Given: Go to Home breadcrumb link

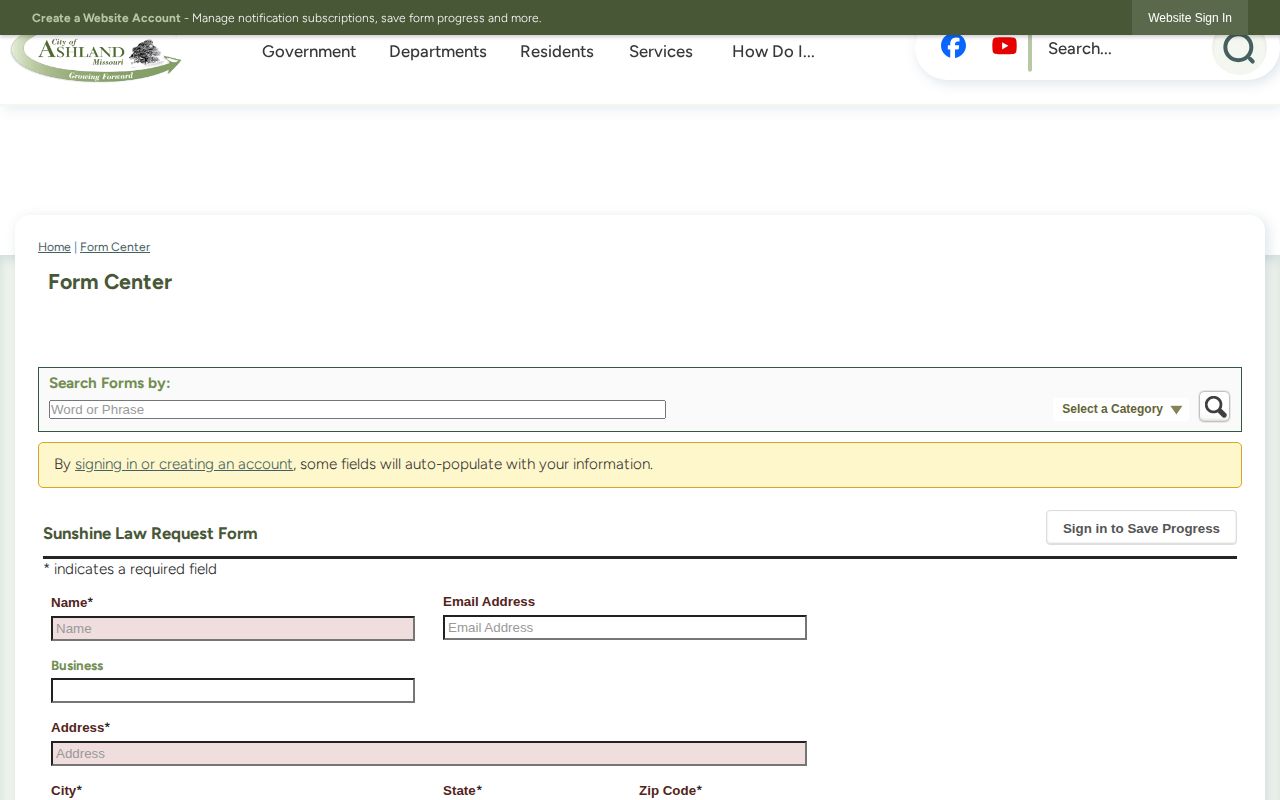Looking at the screenshot, I should 54,247.
